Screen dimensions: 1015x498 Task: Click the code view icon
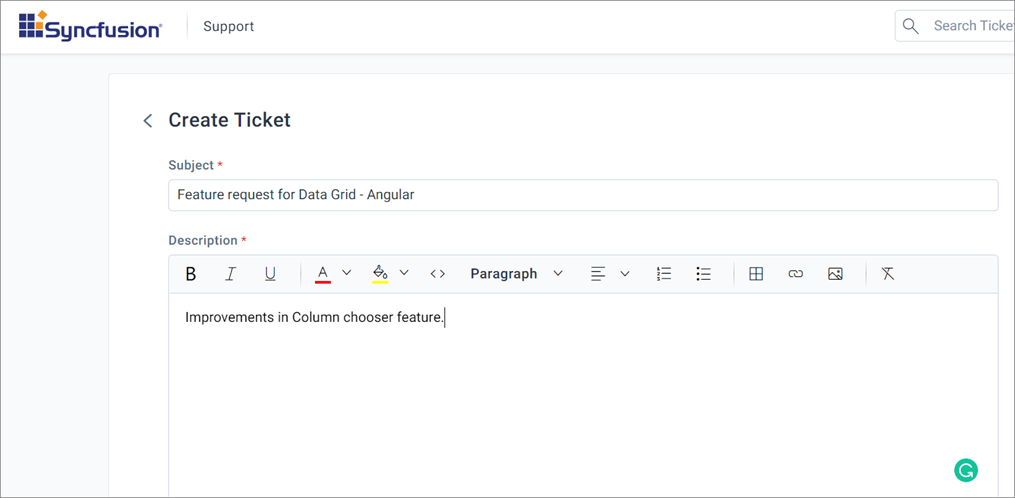tap(438, 274)
